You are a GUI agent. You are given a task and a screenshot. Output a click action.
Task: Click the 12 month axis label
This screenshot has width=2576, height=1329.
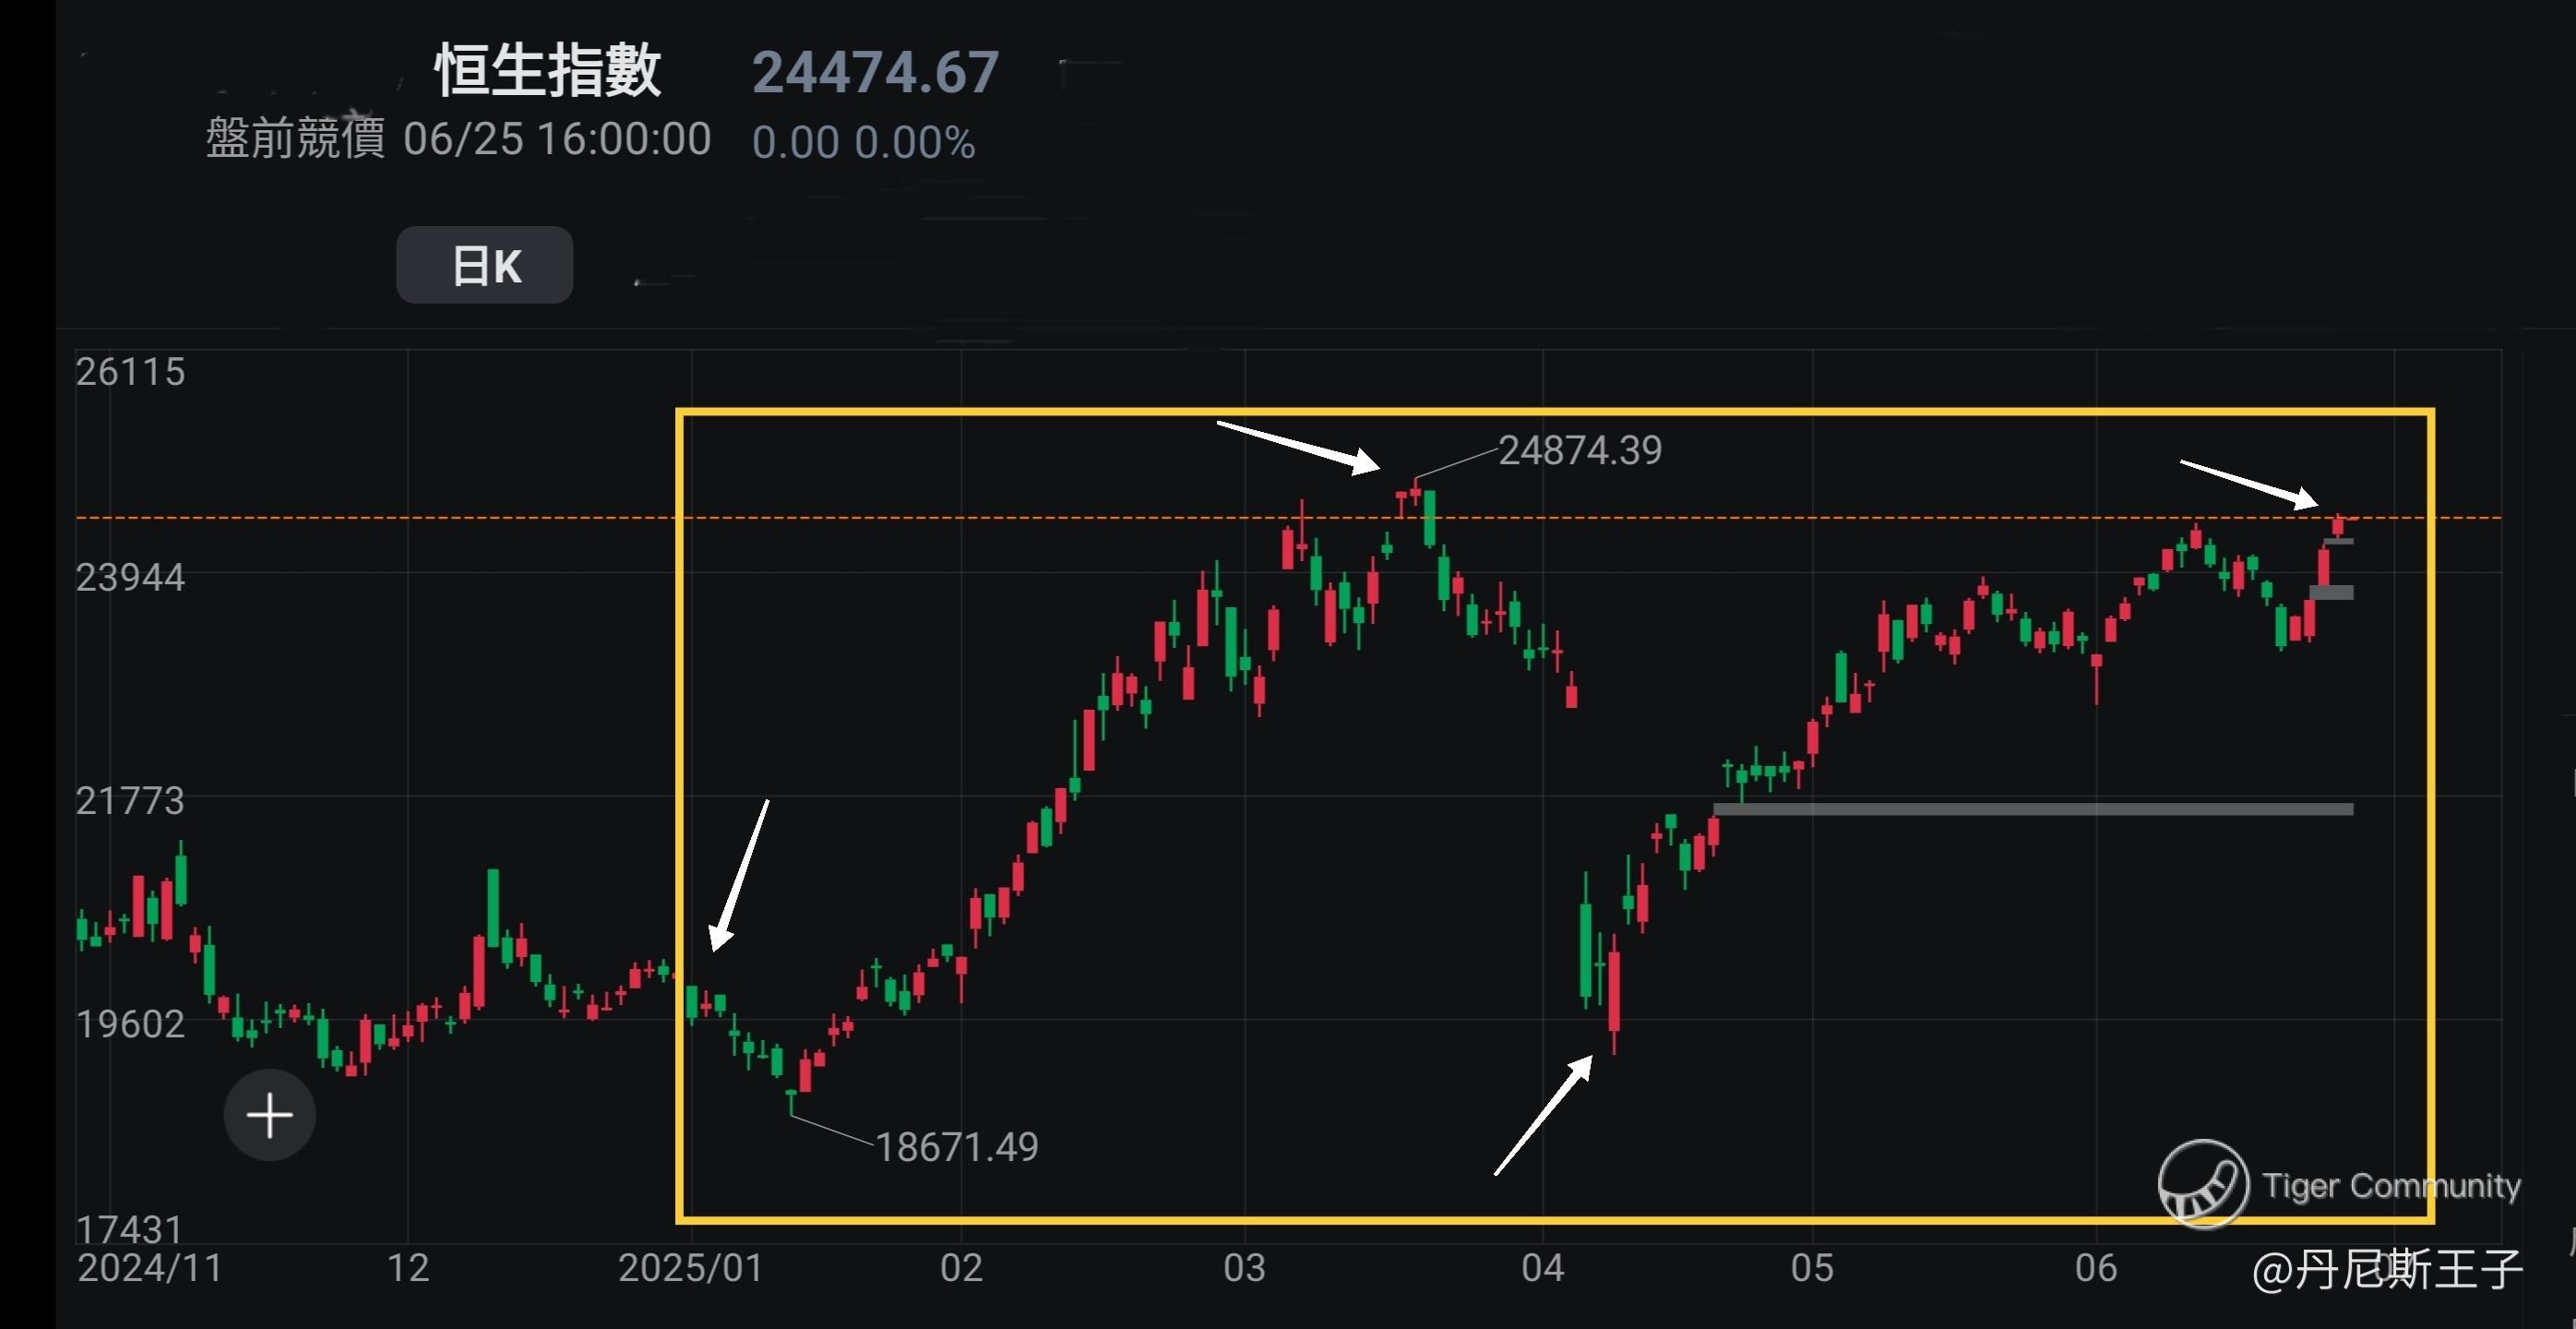[x=408, y=1268]
